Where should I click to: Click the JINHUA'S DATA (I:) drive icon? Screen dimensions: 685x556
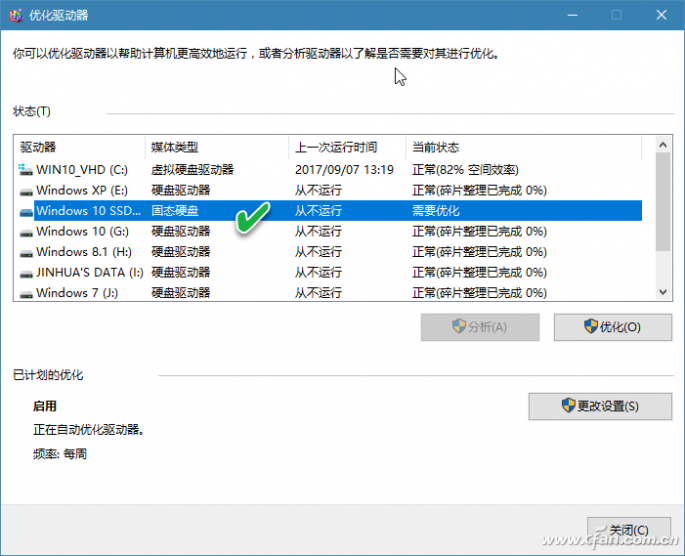[x=26, y=273]
